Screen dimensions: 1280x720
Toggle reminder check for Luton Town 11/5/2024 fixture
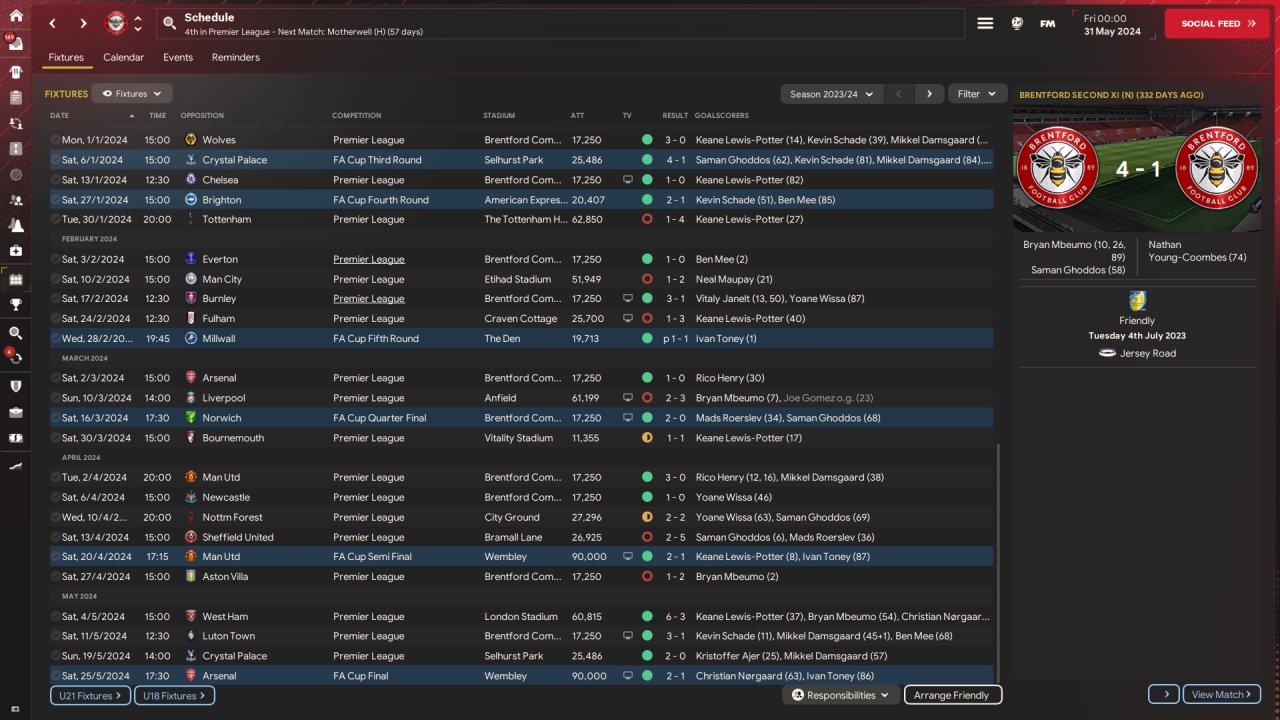click(56, 636)
